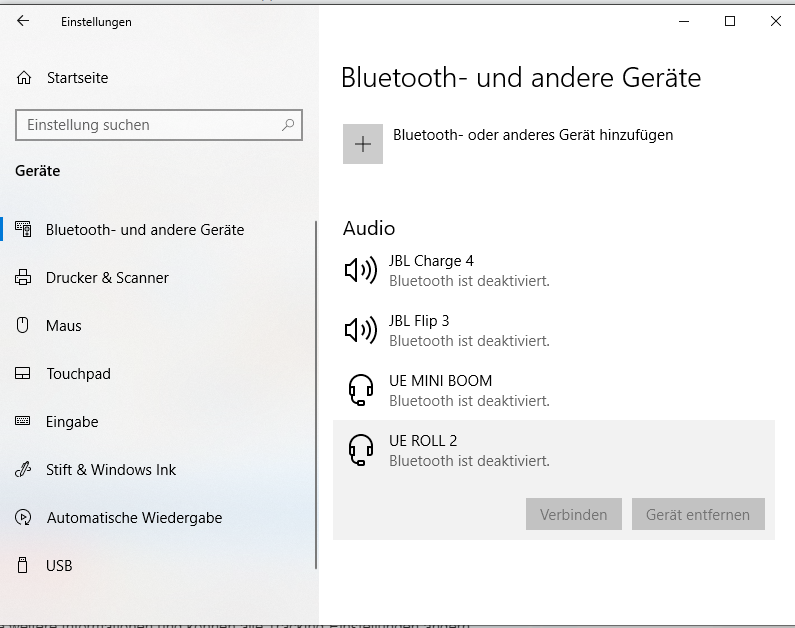Click the pen icon for Stift & Windows Ink
The image size is (795, 628).
(23, 470)
